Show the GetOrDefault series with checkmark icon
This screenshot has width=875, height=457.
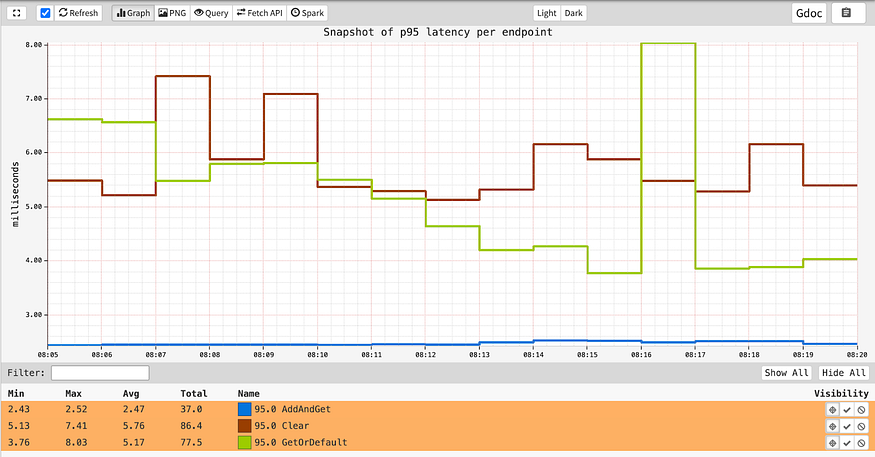click(x=847, y=443)
